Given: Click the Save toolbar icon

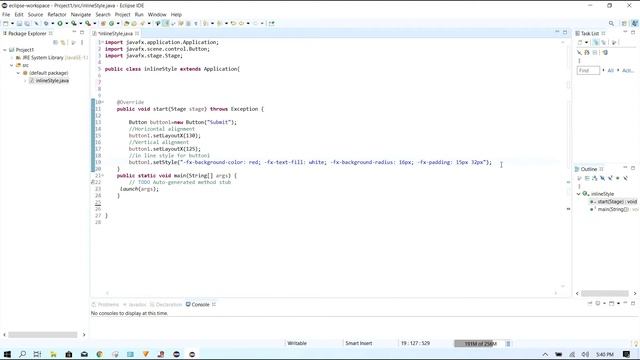Looking at the screenshot, I should [x=19, y=23].
